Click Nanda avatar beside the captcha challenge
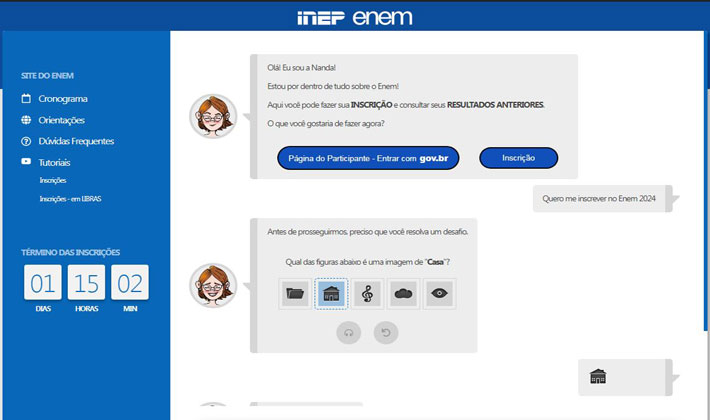This screenshot has height=420, width=710. click(x=213, y=286)
